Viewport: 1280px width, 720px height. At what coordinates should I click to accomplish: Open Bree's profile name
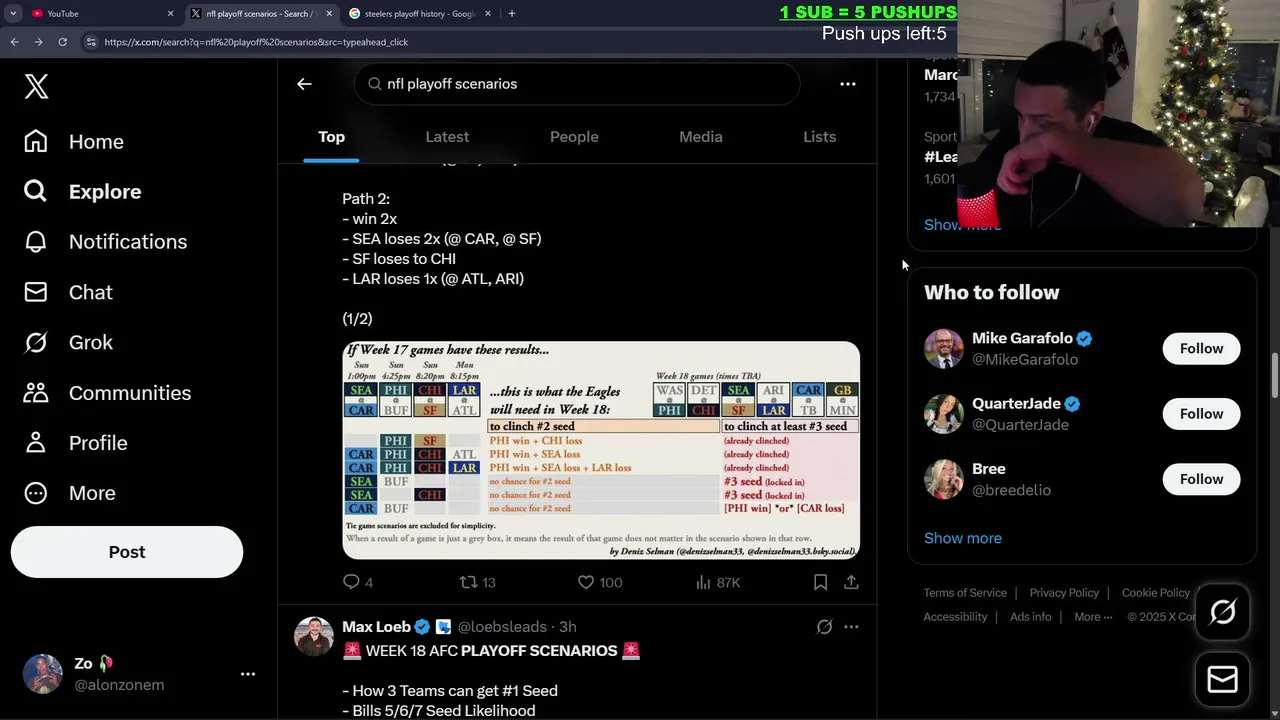click(989, 469)
